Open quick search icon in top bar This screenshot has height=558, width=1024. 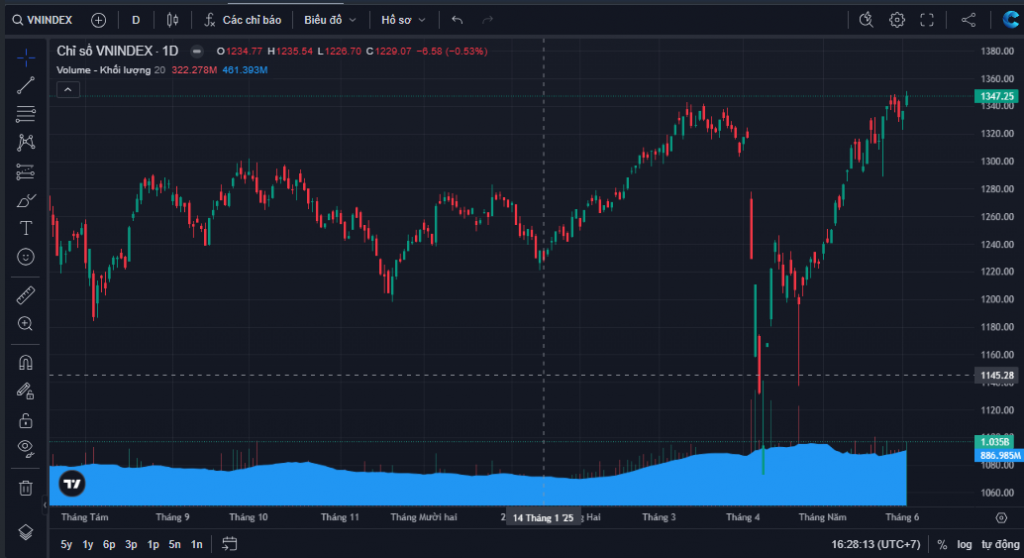point(866,20)
